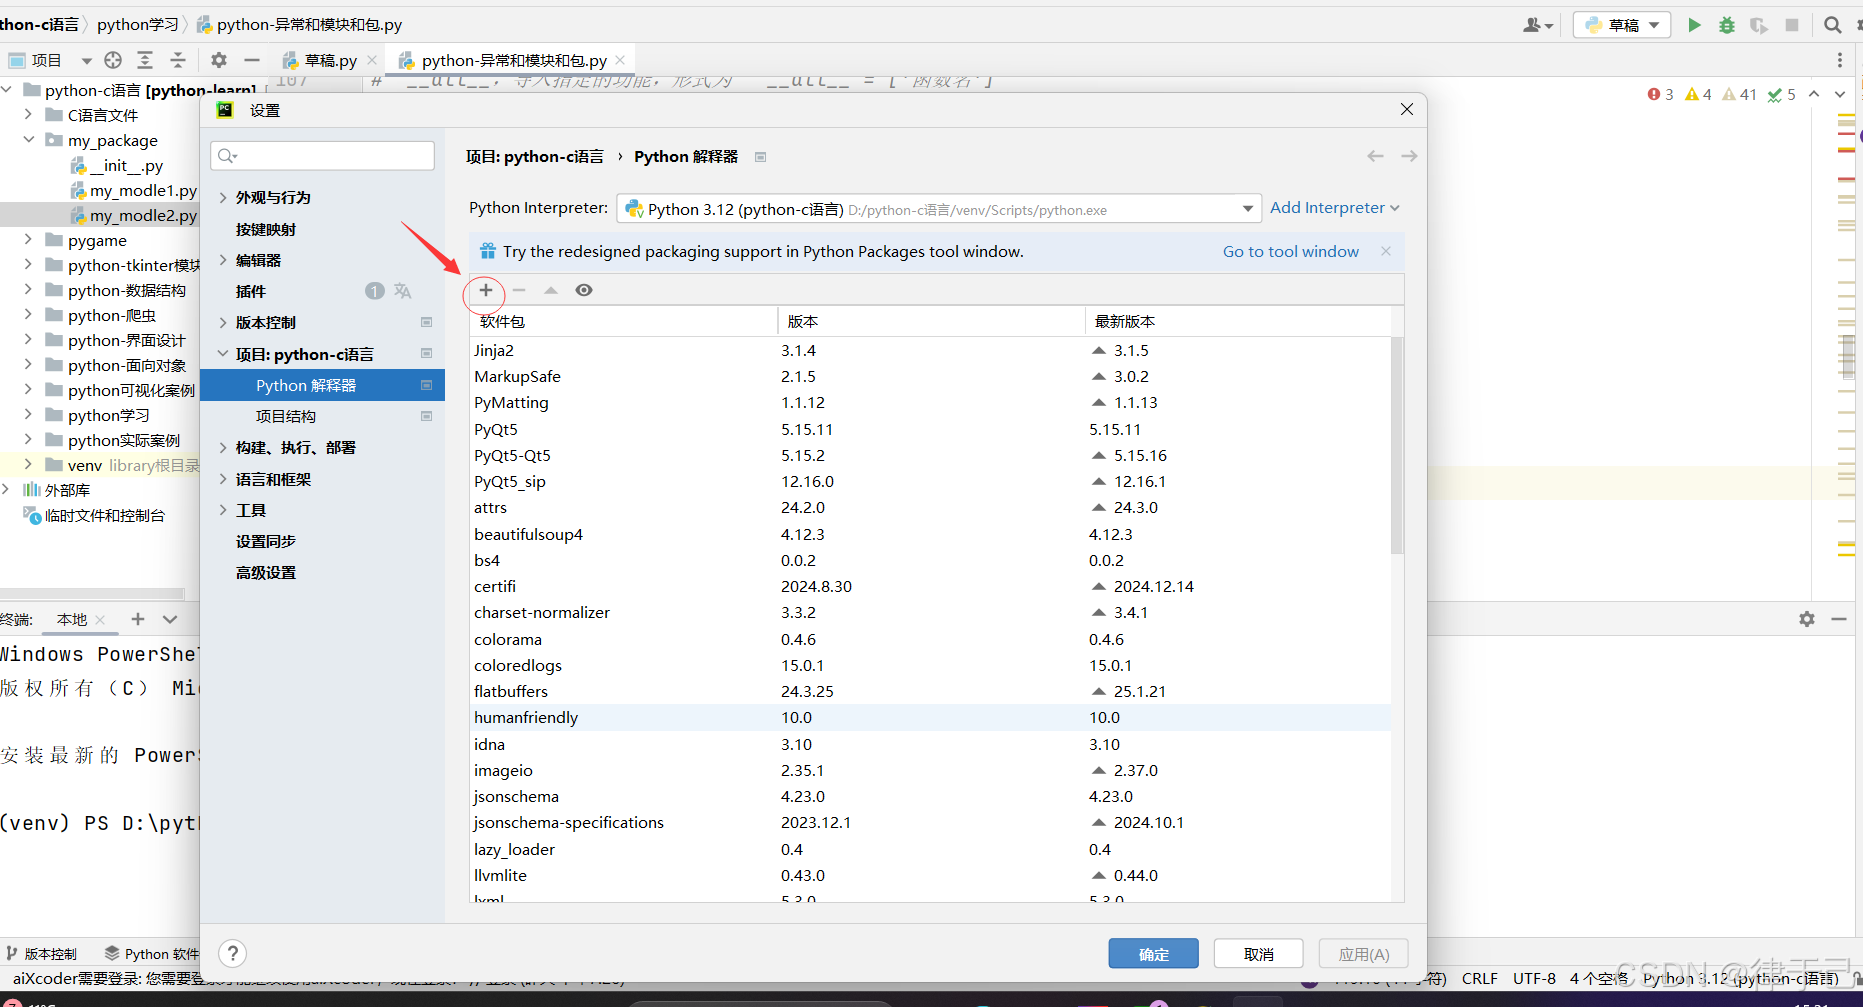
Task: Hide the project panel with the minus icon
Action: [252, 60]
